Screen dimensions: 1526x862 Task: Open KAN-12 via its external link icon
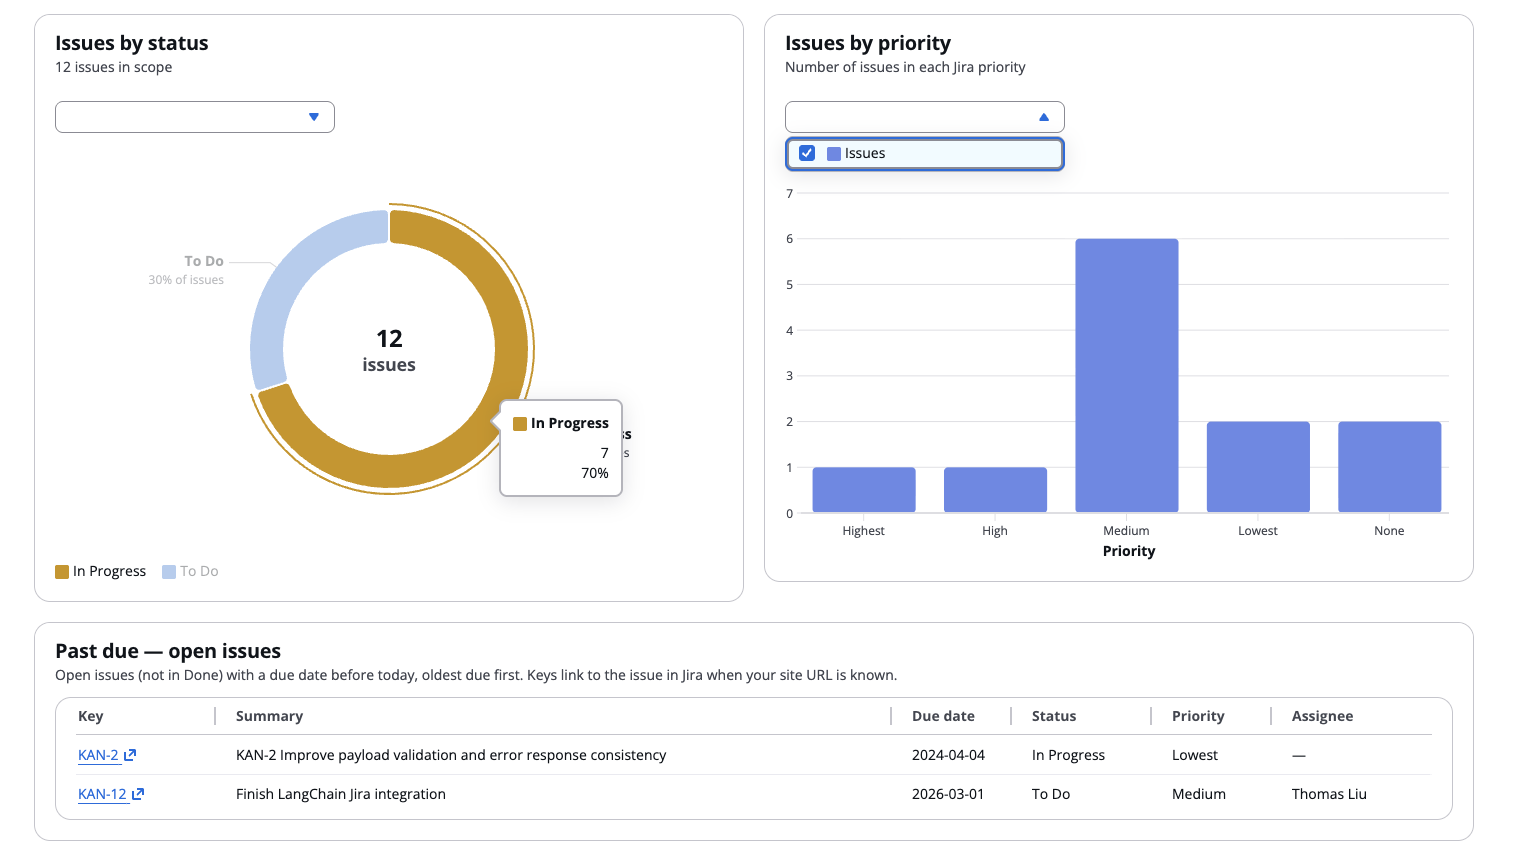coord(137,793)
